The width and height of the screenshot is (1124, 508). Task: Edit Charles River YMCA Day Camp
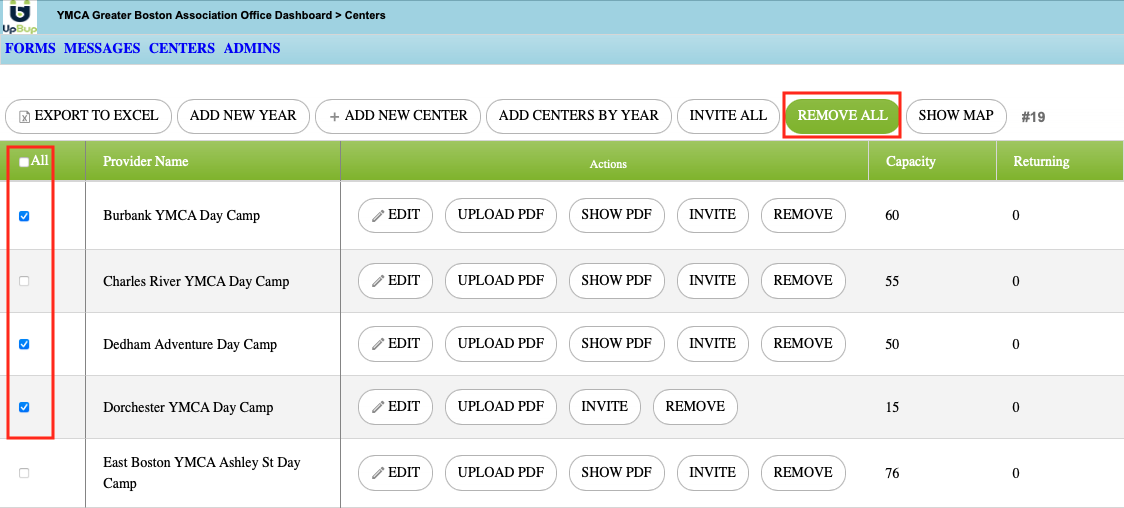pyautogui.click(x=396, y=281)
